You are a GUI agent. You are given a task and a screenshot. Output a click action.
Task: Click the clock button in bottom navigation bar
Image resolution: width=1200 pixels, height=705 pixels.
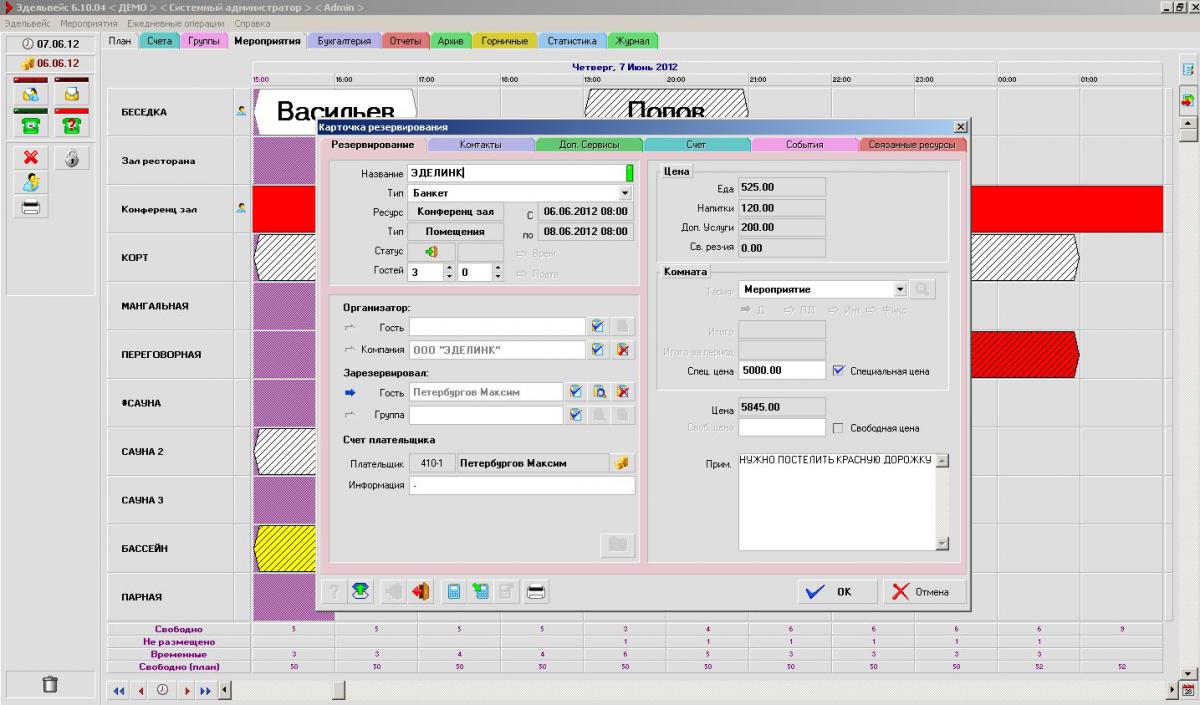(162, 690)
